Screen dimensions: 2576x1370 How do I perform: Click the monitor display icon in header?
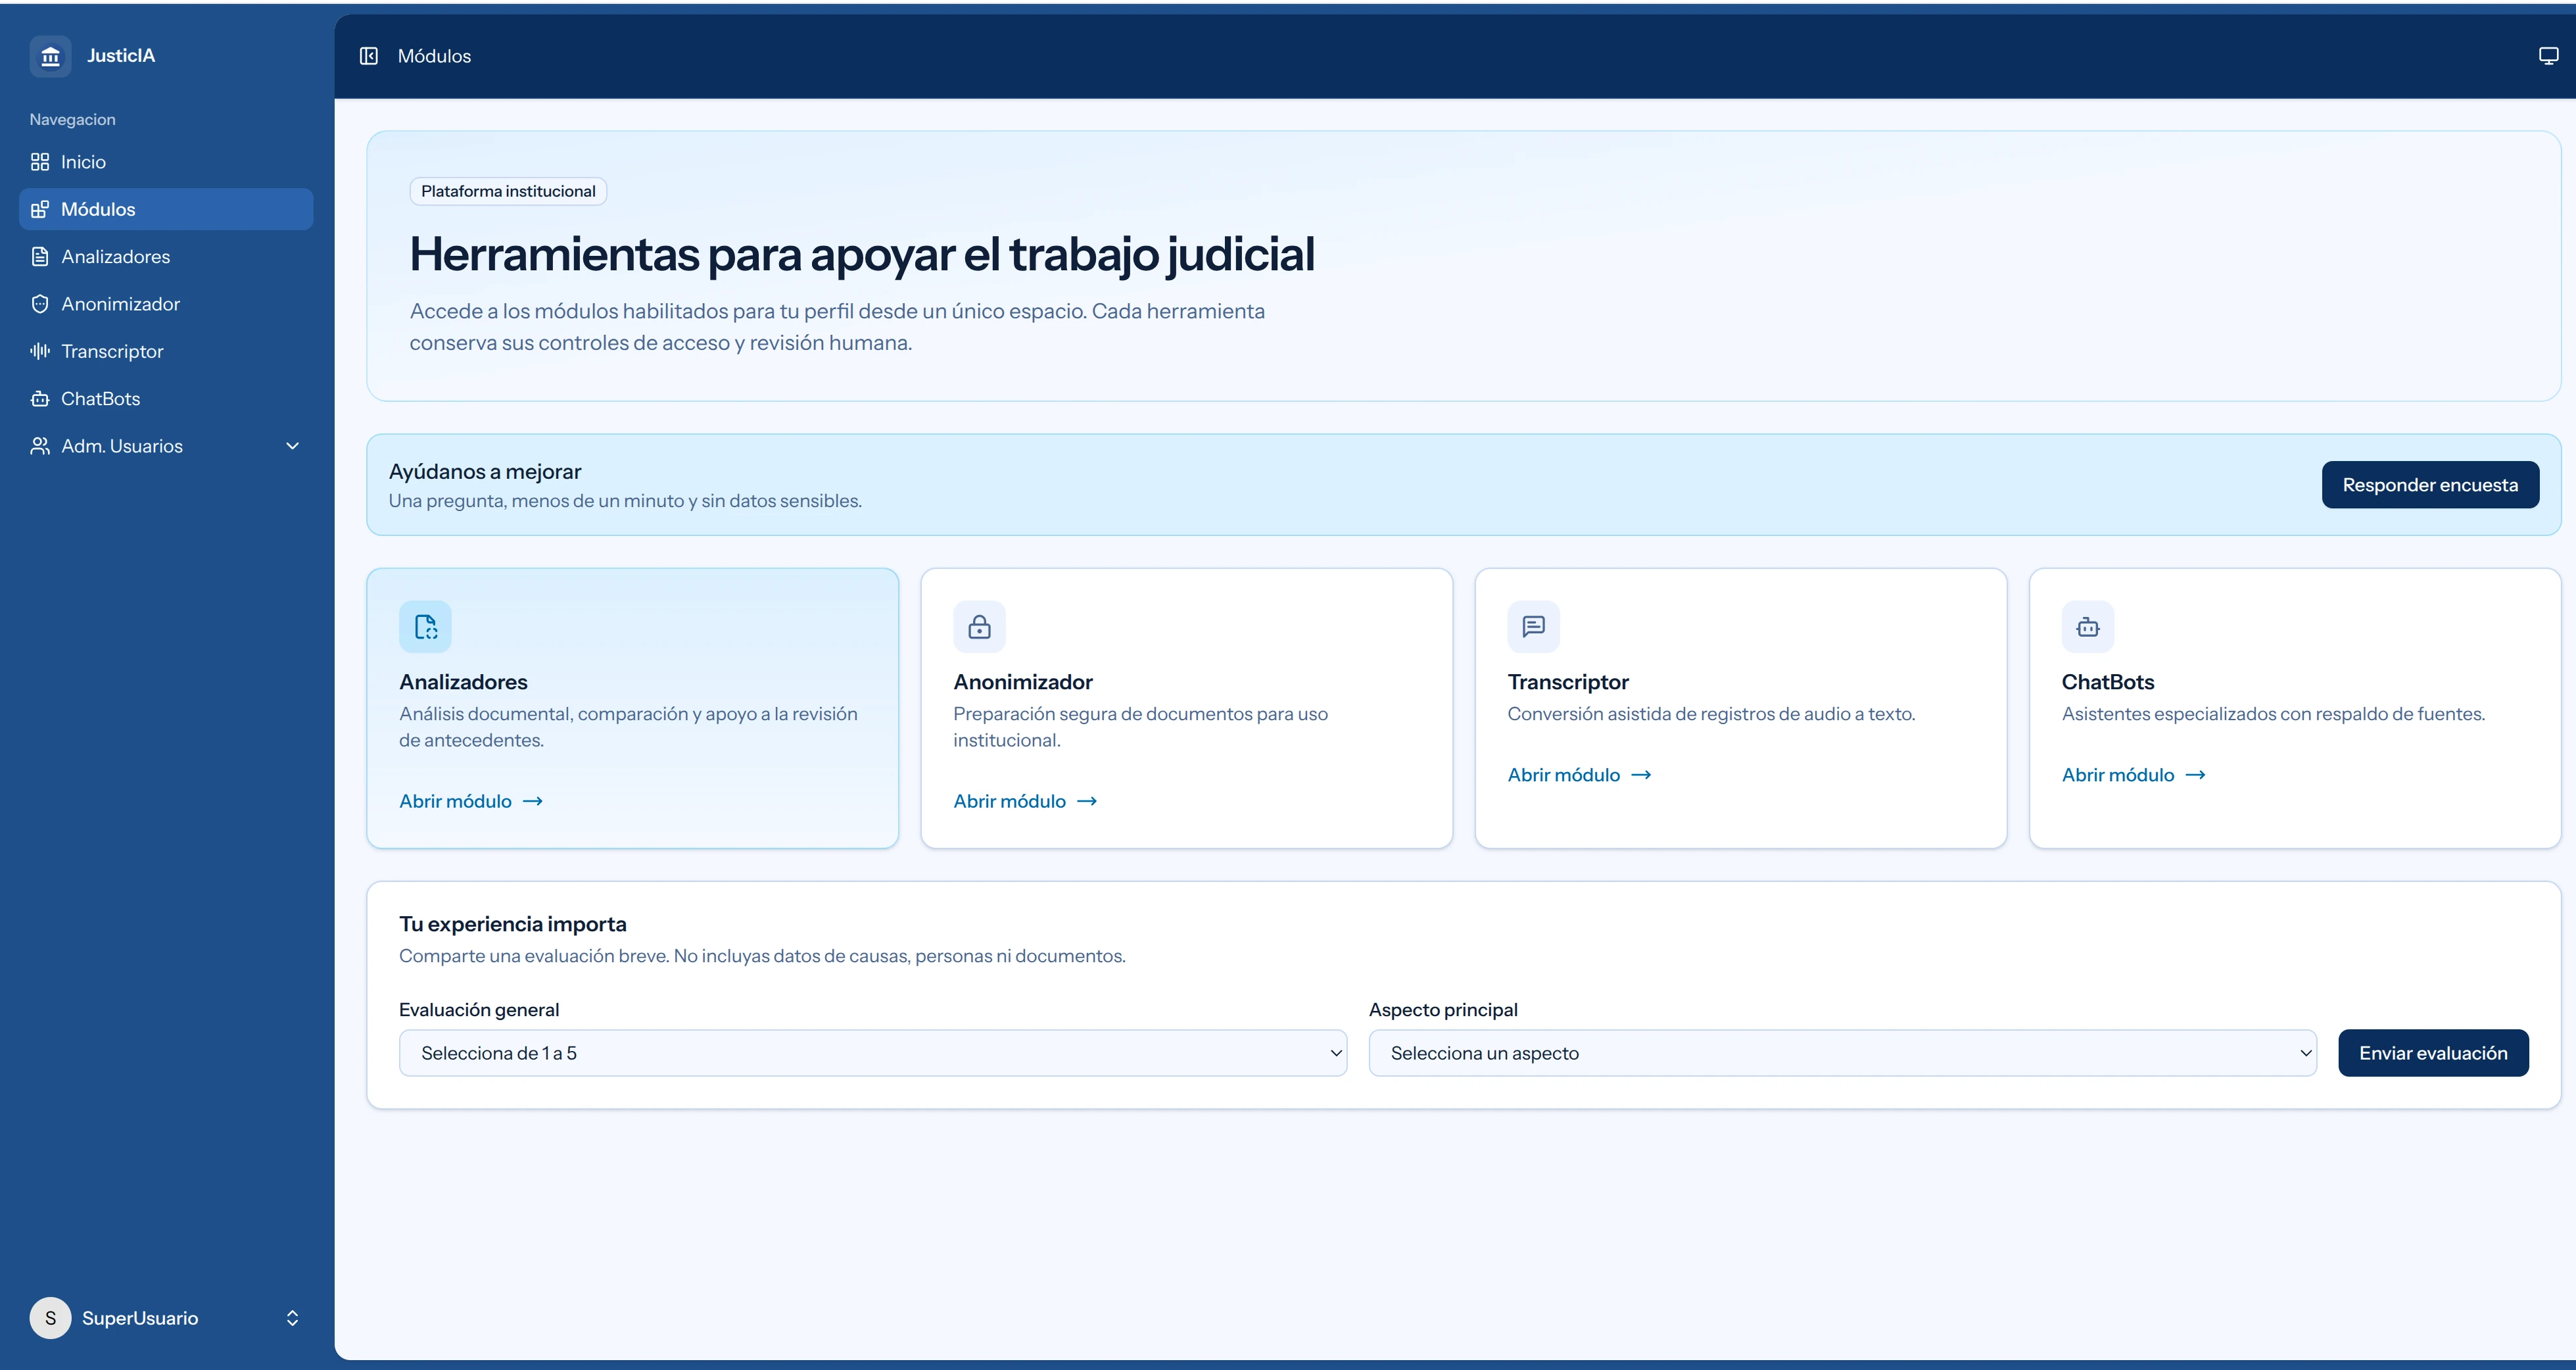coord(2548,56)
